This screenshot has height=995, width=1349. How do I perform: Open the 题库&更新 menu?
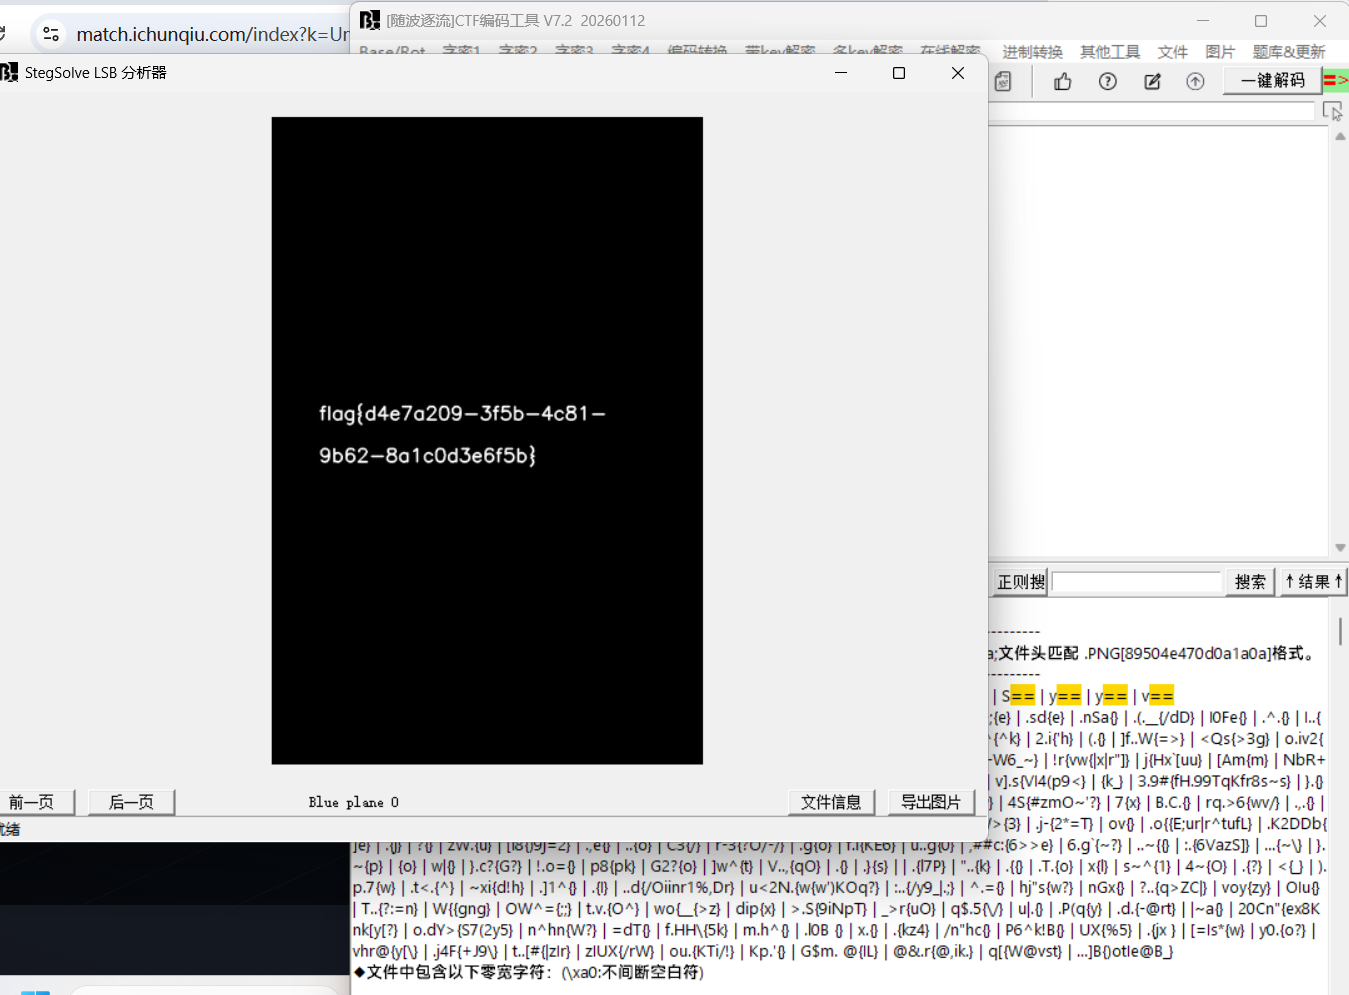pos(1288,52)
